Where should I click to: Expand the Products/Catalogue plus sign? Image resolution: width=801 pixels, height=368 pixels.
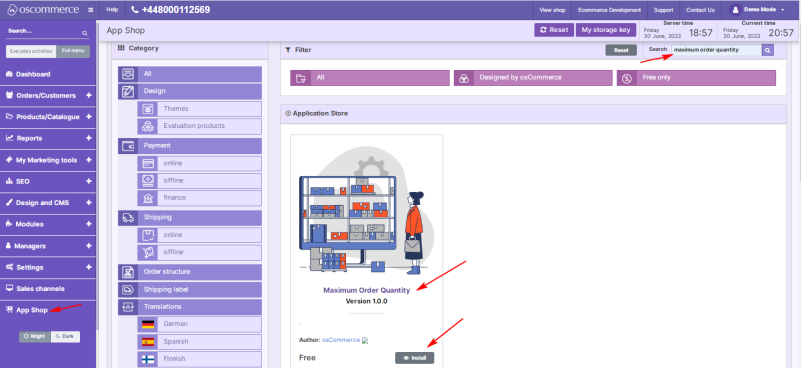click(x=89, y=117)
